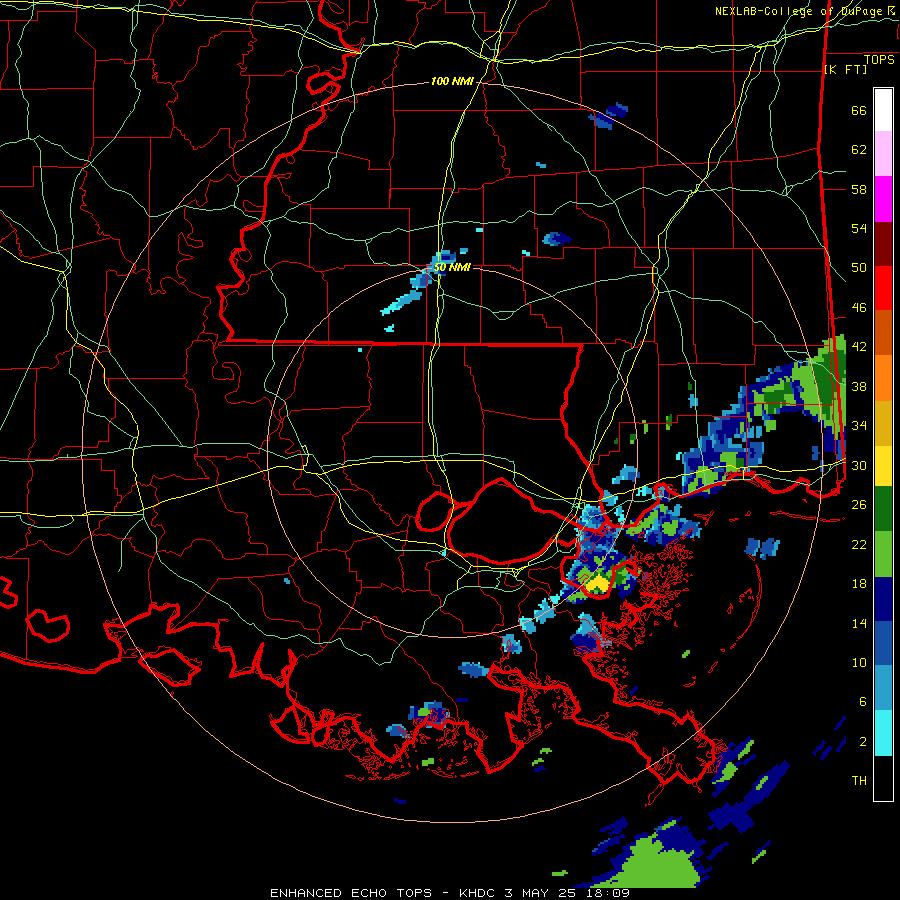900x900 pixels.
Task: Click the '50 NMI' range ring label
Action: [x=452, y=267]
